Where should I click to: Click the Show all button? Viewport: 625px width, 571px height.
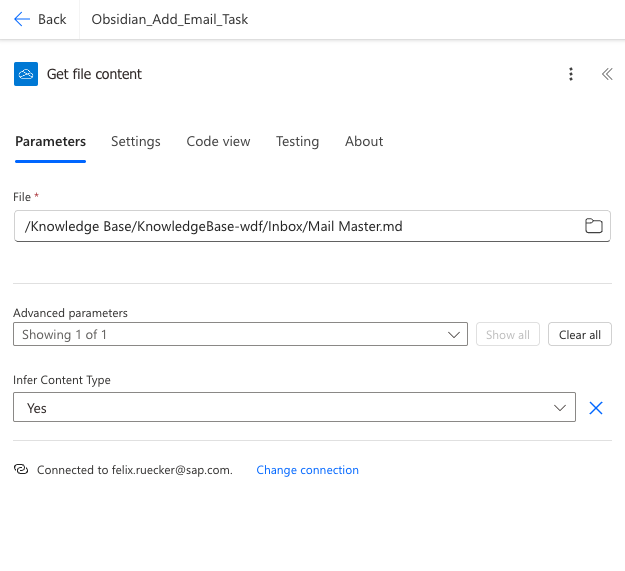[x=508, y=335]
